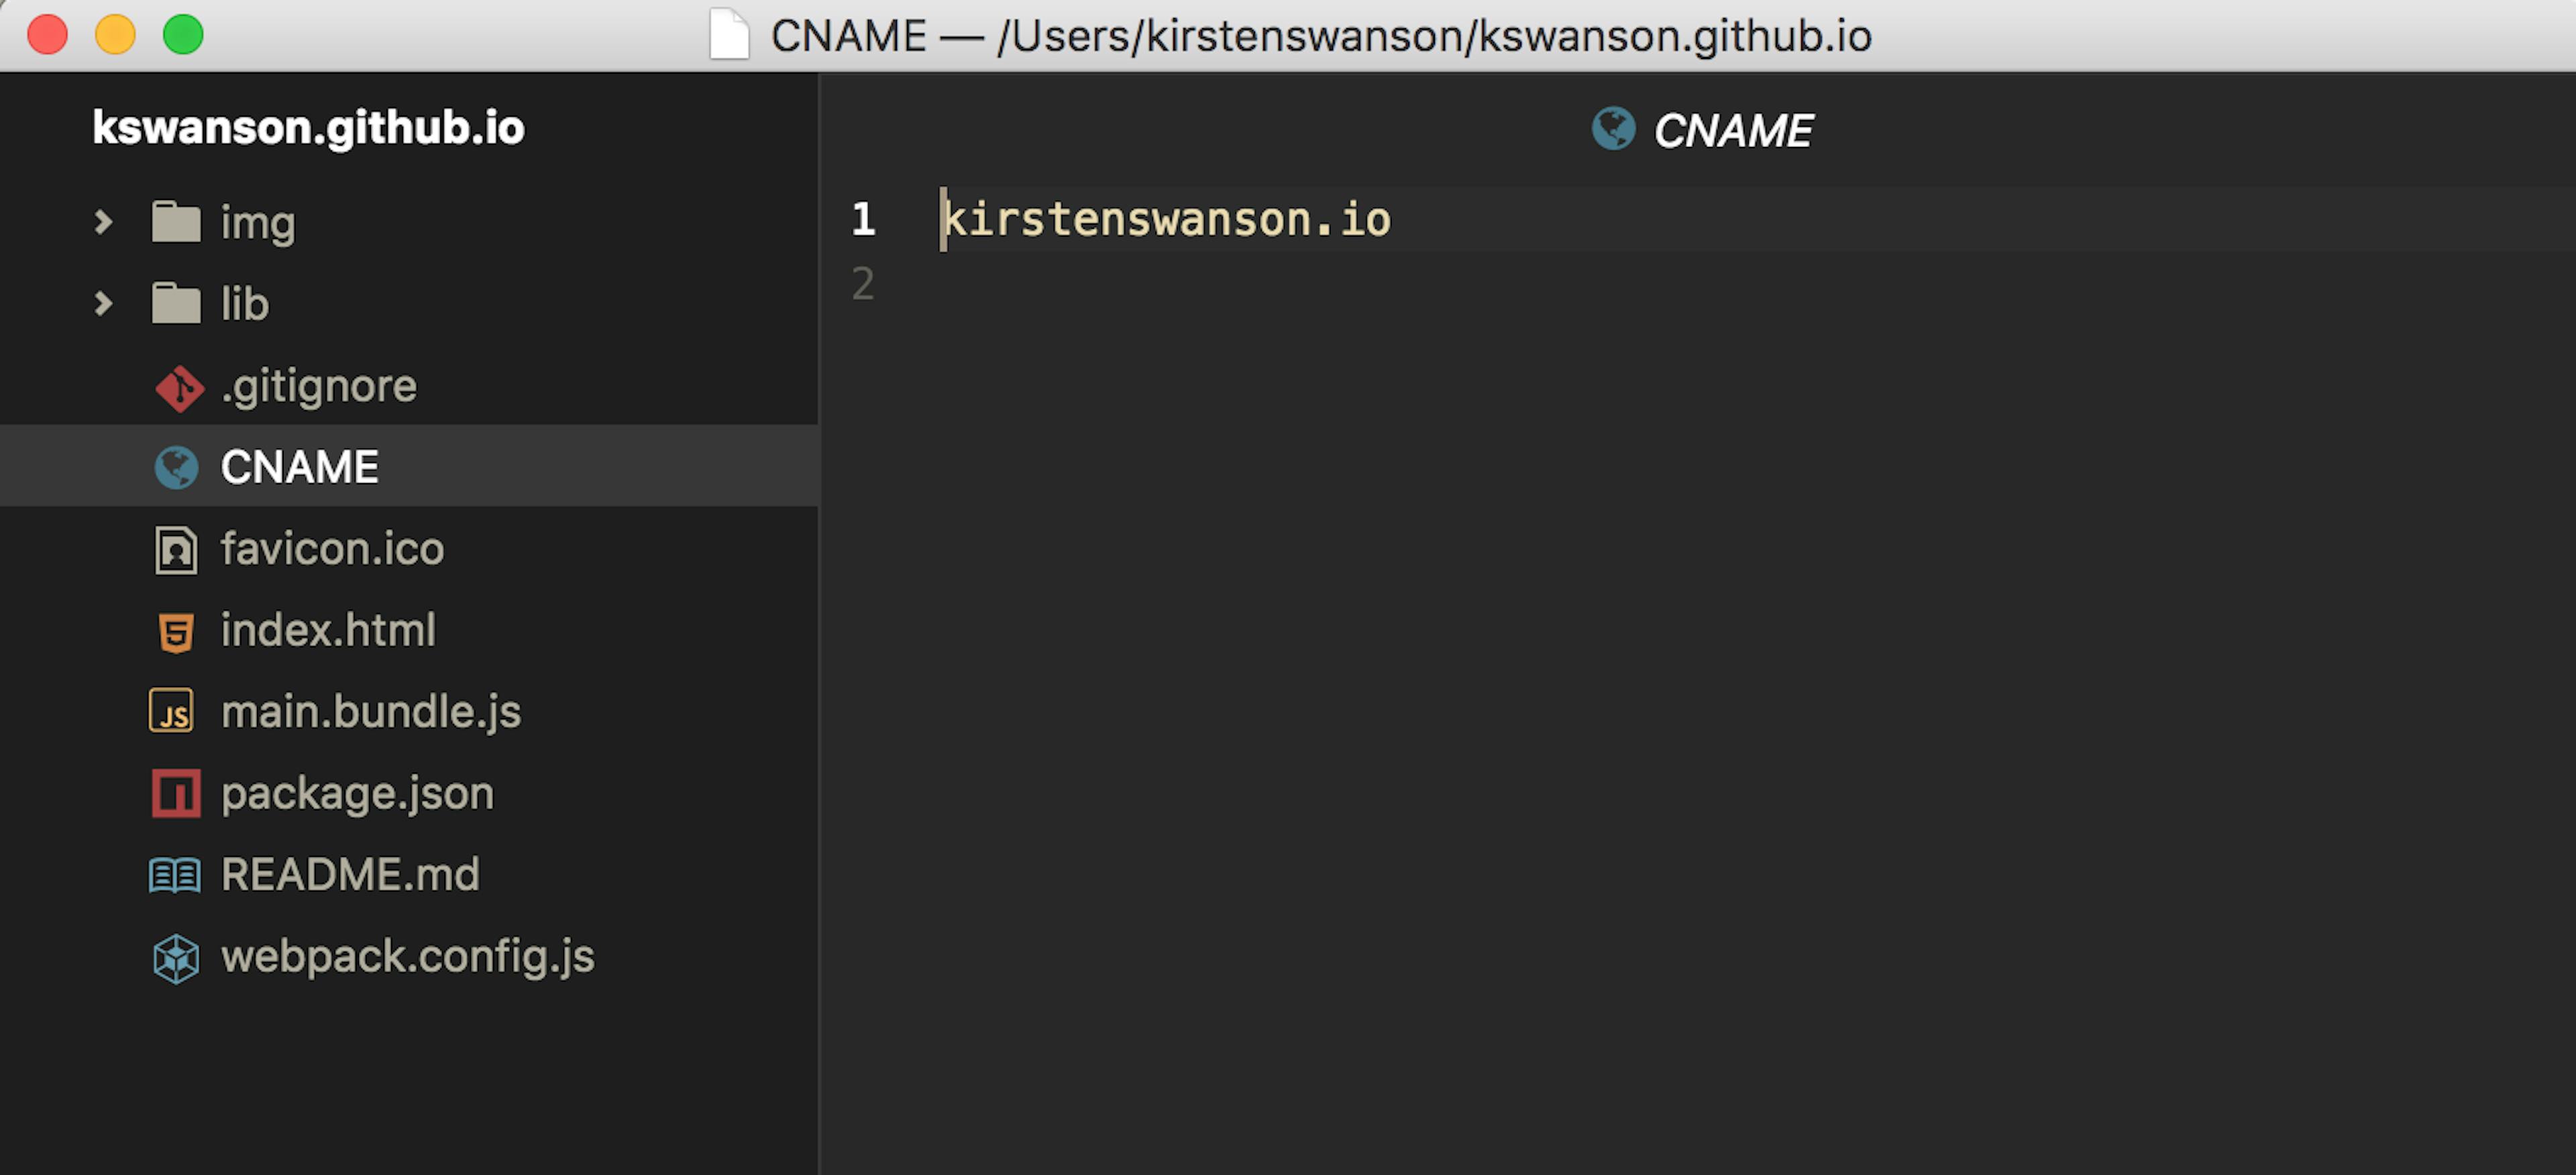Click the globe icon next to CNAME file
The image size is (2576, 1175).
pos(177,467)
